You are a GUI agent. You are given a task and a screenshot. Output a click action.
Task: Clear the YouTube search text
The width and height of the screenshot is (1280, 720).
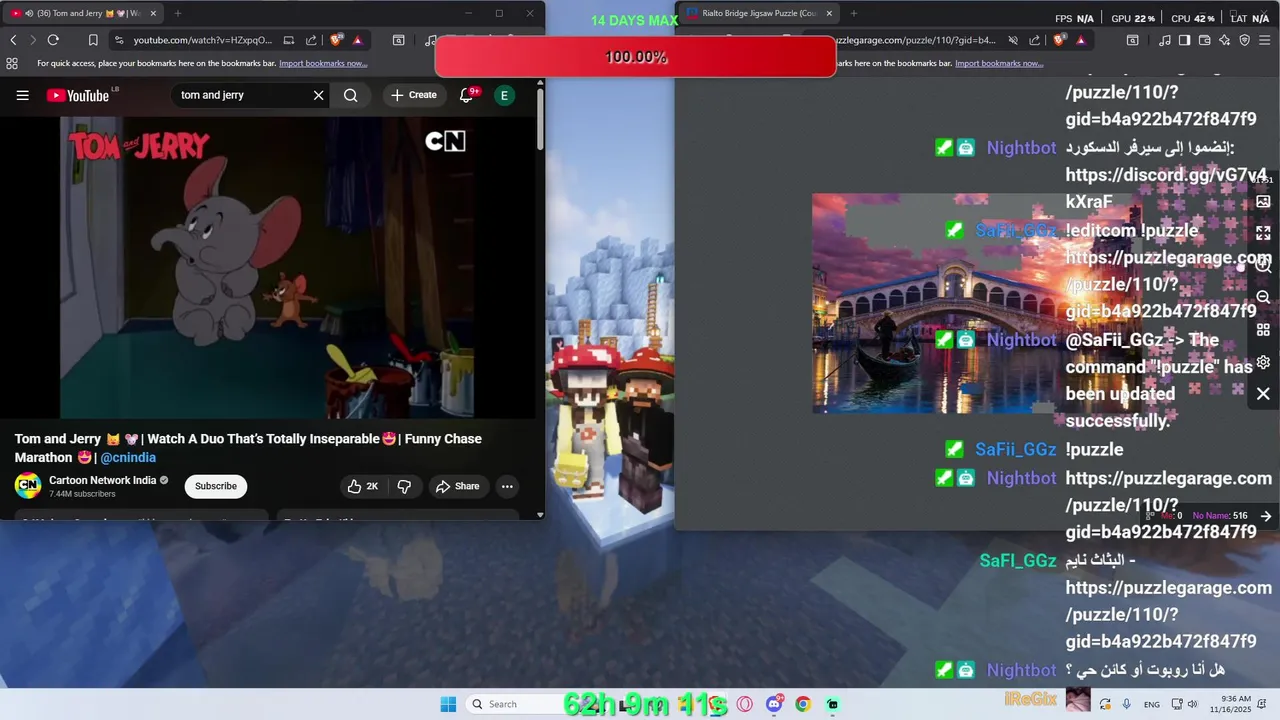(x=318, y=95)
